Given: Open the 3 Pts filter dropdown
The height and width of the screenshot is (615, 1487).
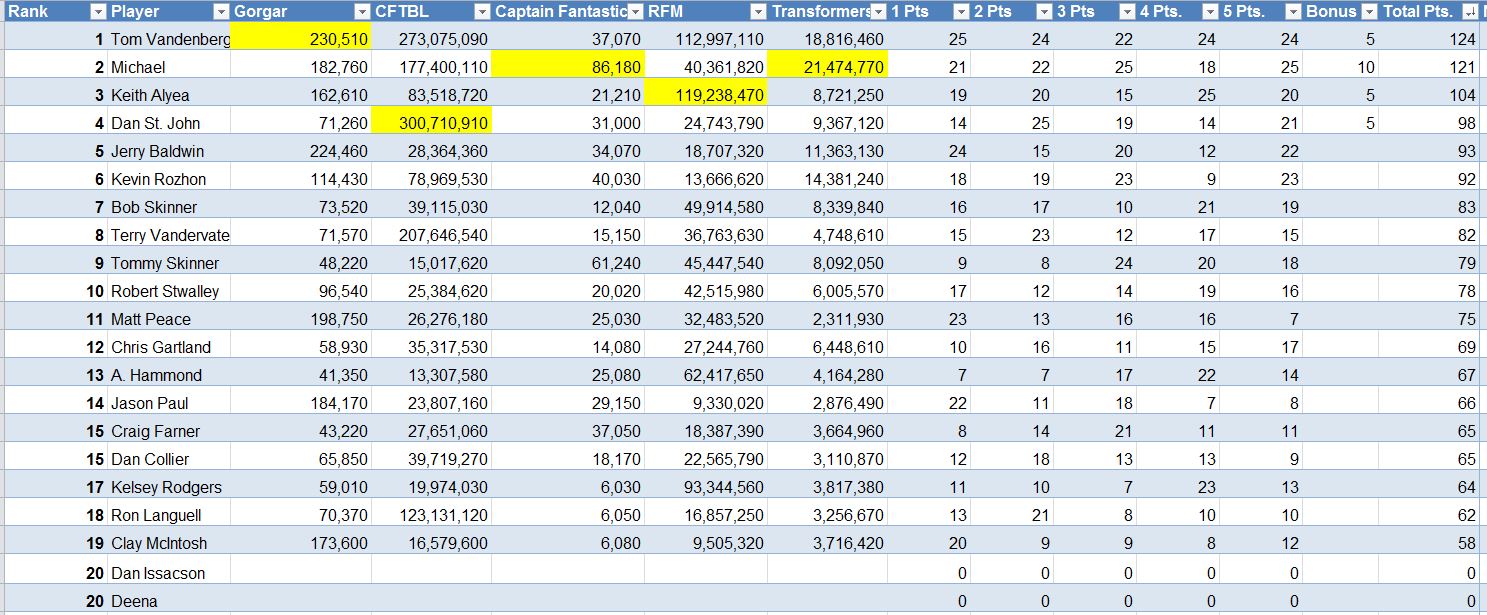Looking at the screenshot, I should pyautogui.click(x=1127, y=12).
